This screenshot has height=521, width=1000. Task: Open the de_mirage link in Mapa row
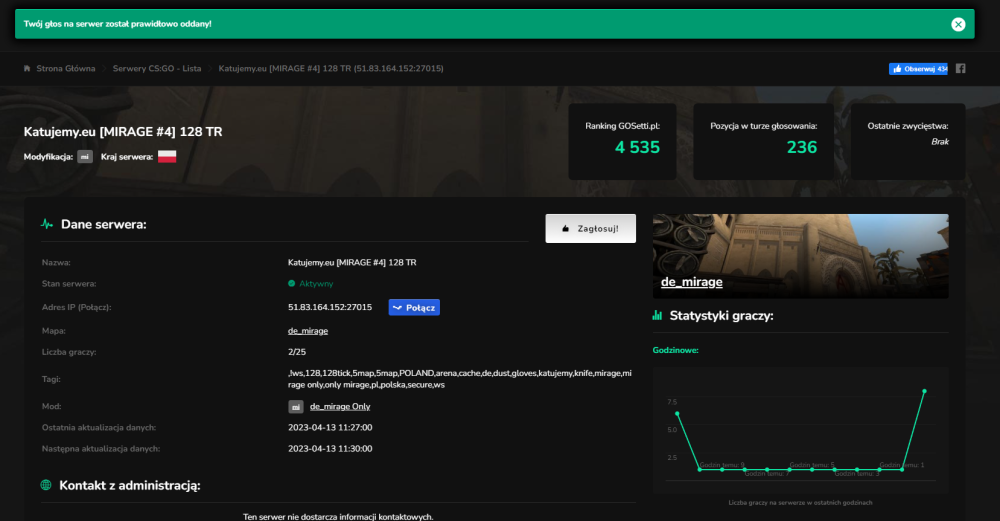[308, 331]
